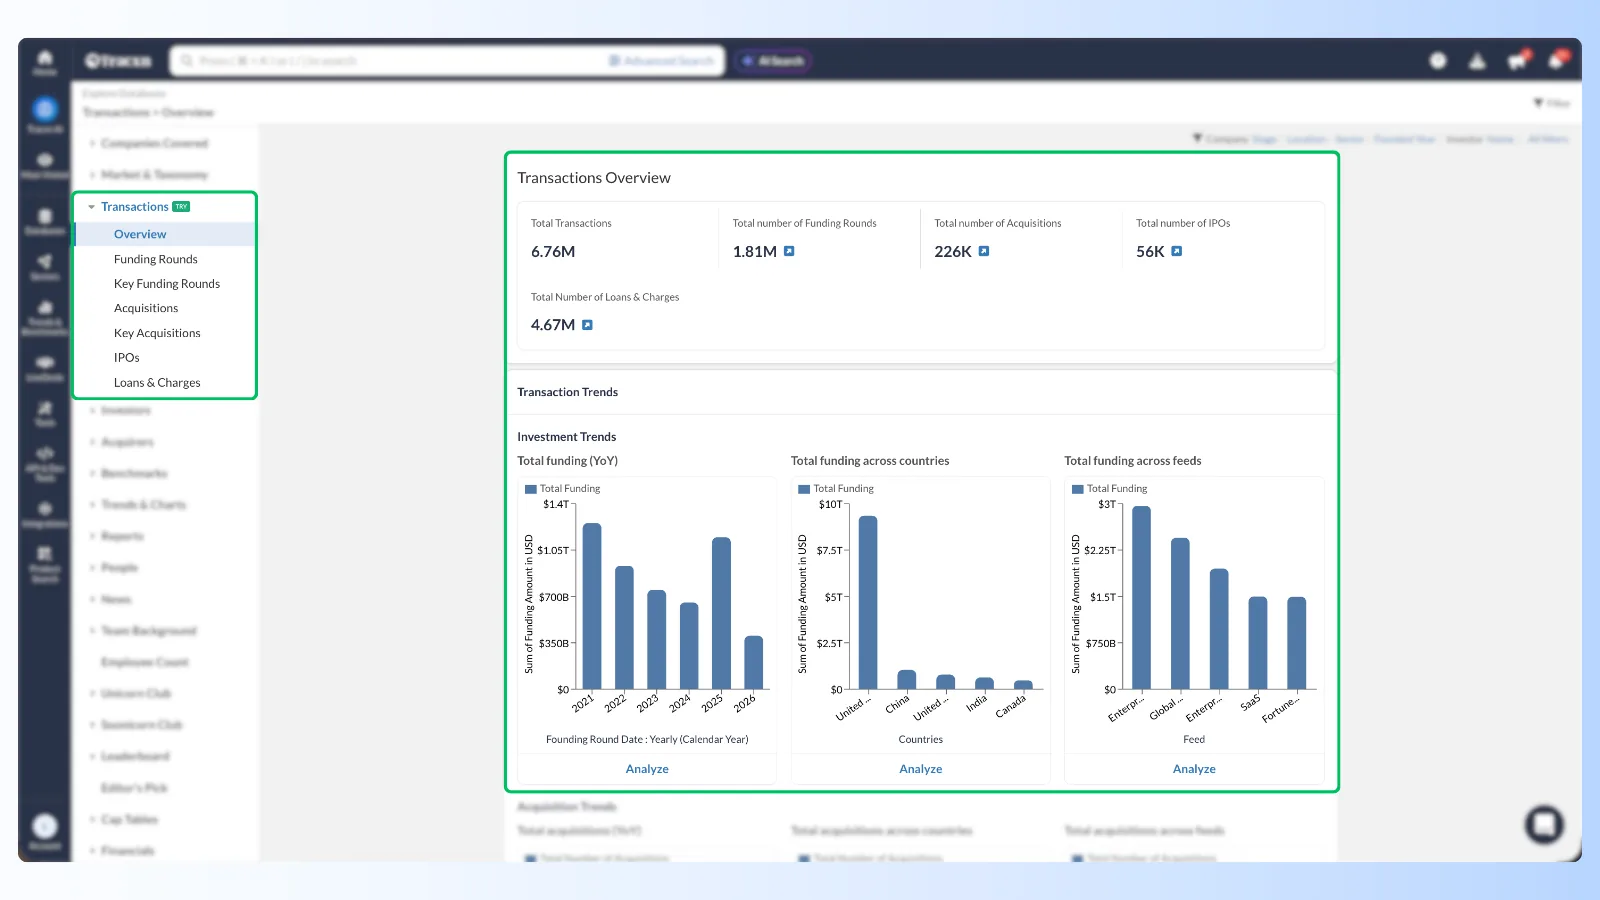This screenshot has width=1600, height=900.
Task: Go to Home via the sidebar home icon
Action: [x=45, y=62]
